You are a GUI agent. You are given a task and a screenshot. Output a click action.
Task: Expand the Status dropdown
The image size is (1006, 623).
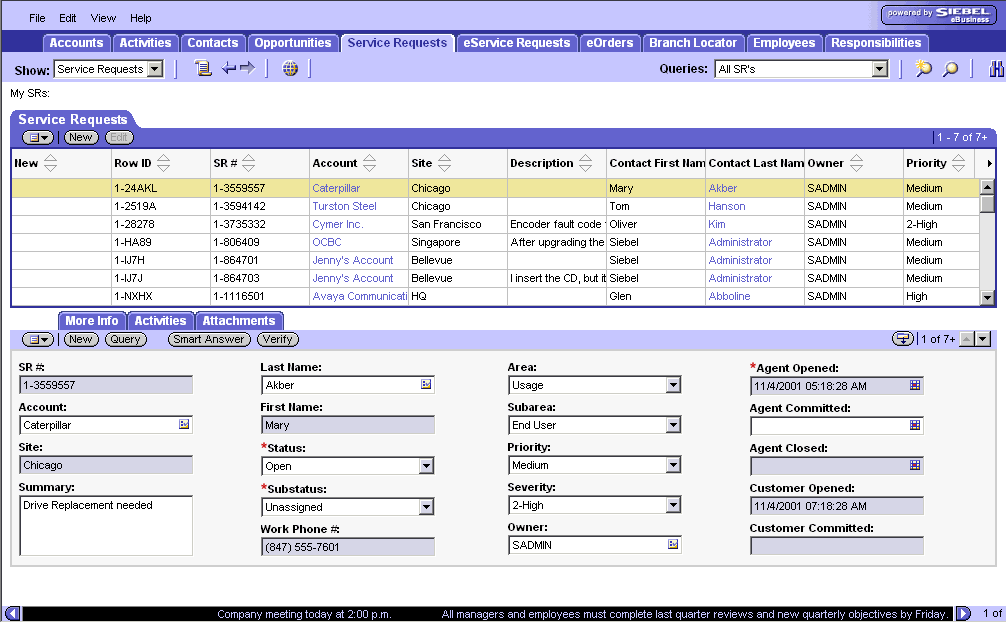(x=427, y=466)
